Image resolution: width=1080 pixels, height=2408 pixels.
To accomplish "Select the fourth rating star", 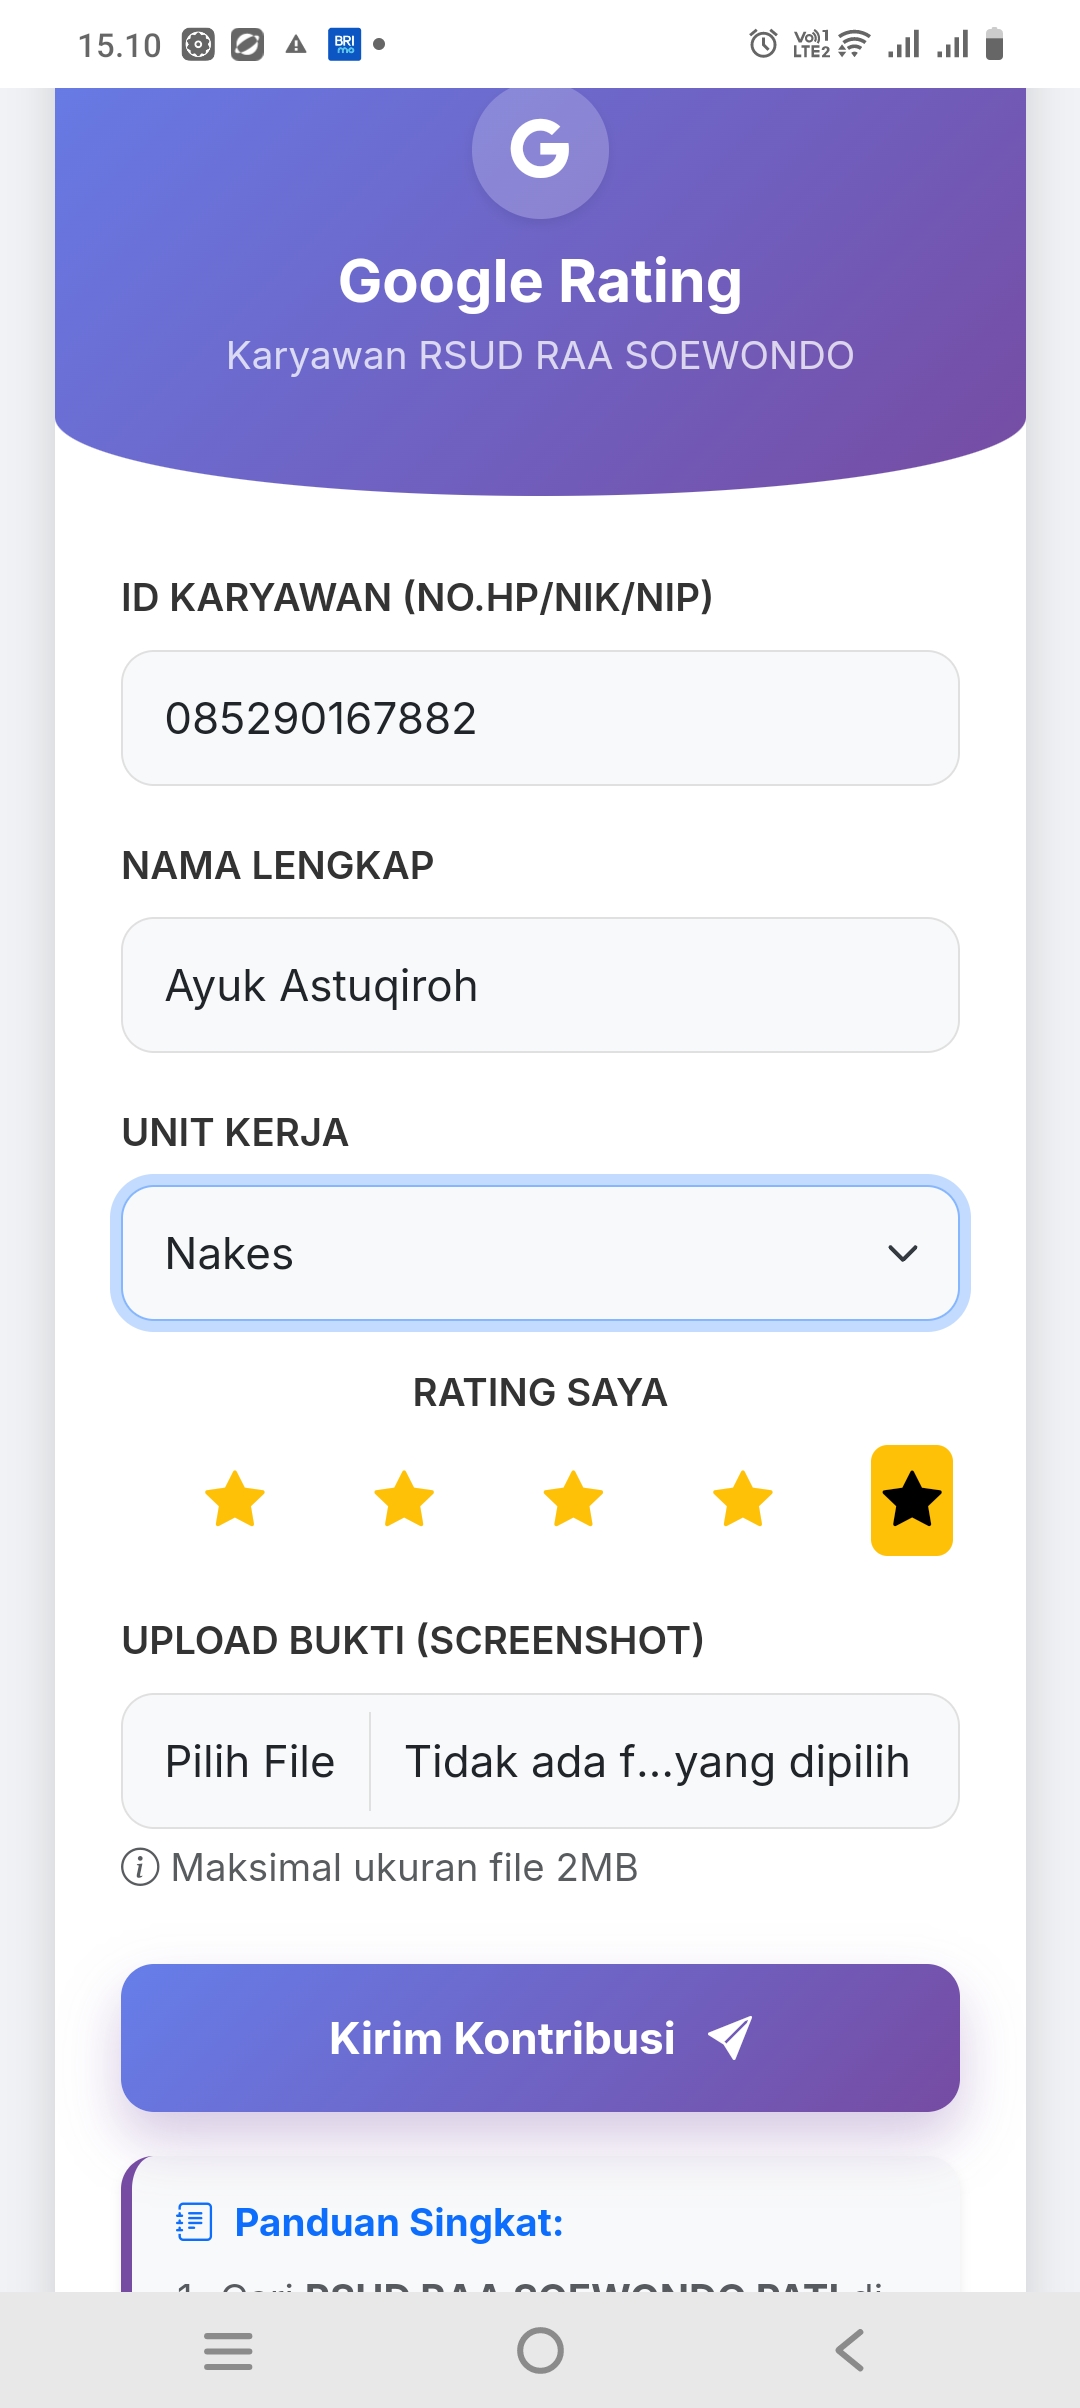I will 743,1499.
